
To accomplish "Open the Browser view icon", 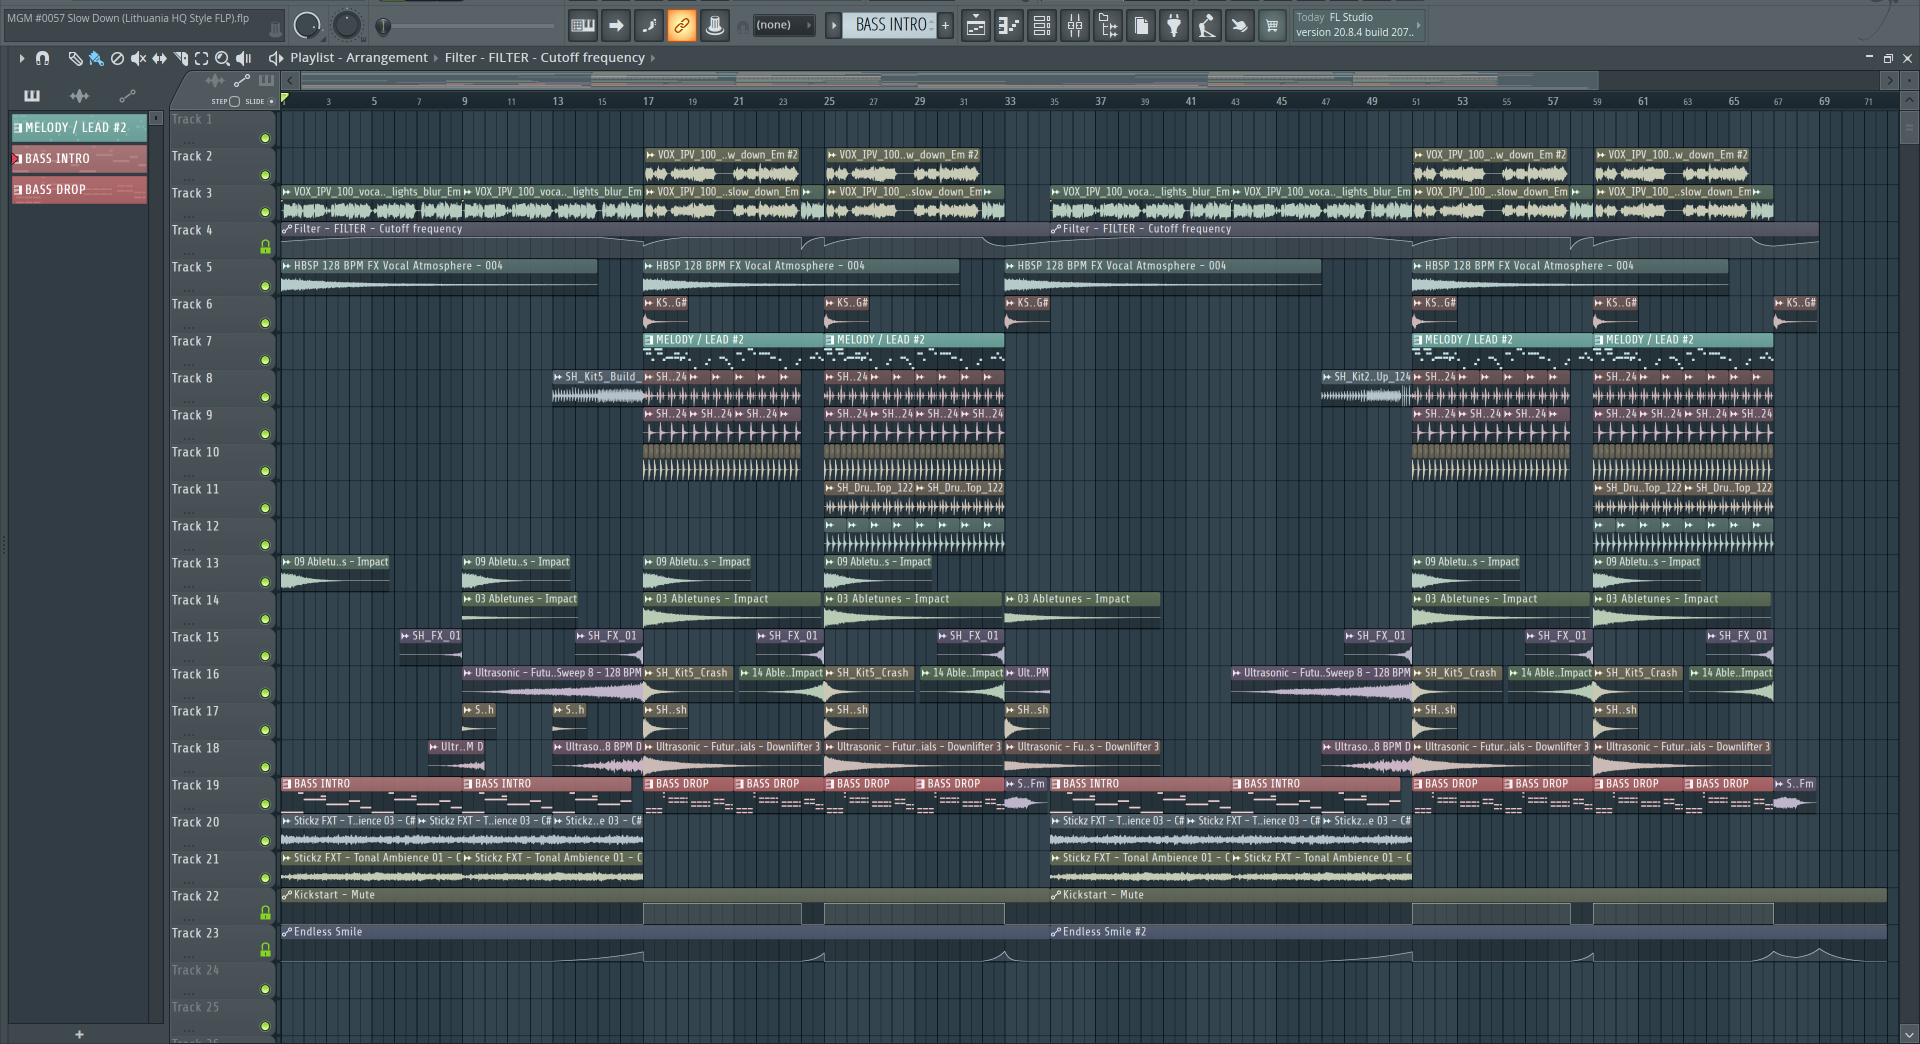I will pyautogui.click(x=1108, y=25).
